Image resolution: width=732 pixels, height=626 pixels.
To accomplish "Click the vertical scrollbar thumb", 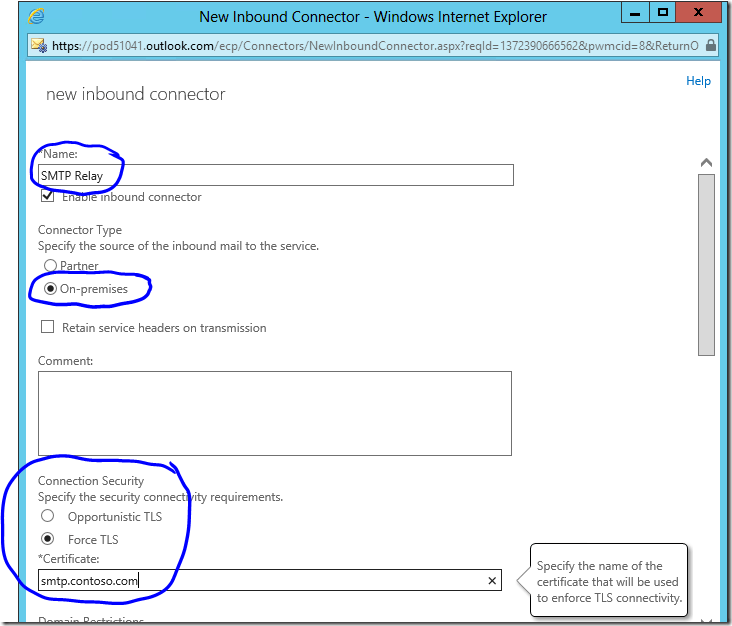I will point(706,265).
